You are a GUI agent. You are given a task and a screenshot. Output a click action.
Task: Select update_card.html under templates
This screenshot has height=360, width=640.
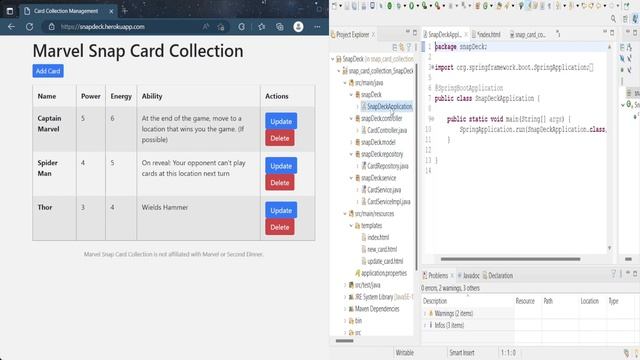[x=382, y=261]
